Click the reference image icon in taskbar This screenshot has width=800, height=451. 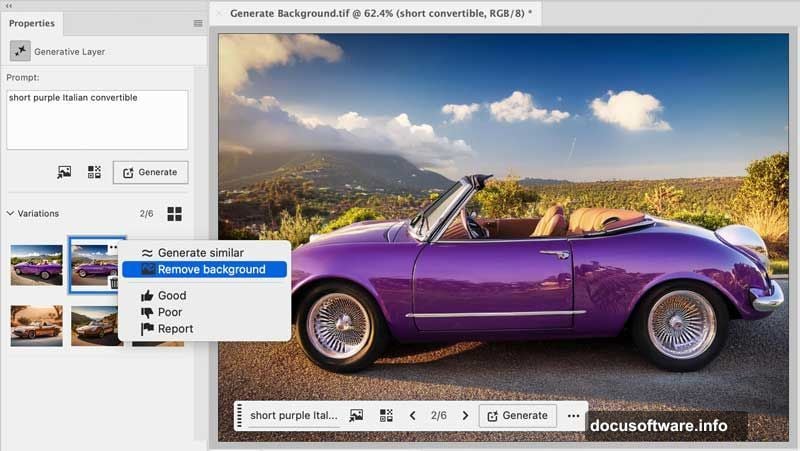(x=355, y=415)
